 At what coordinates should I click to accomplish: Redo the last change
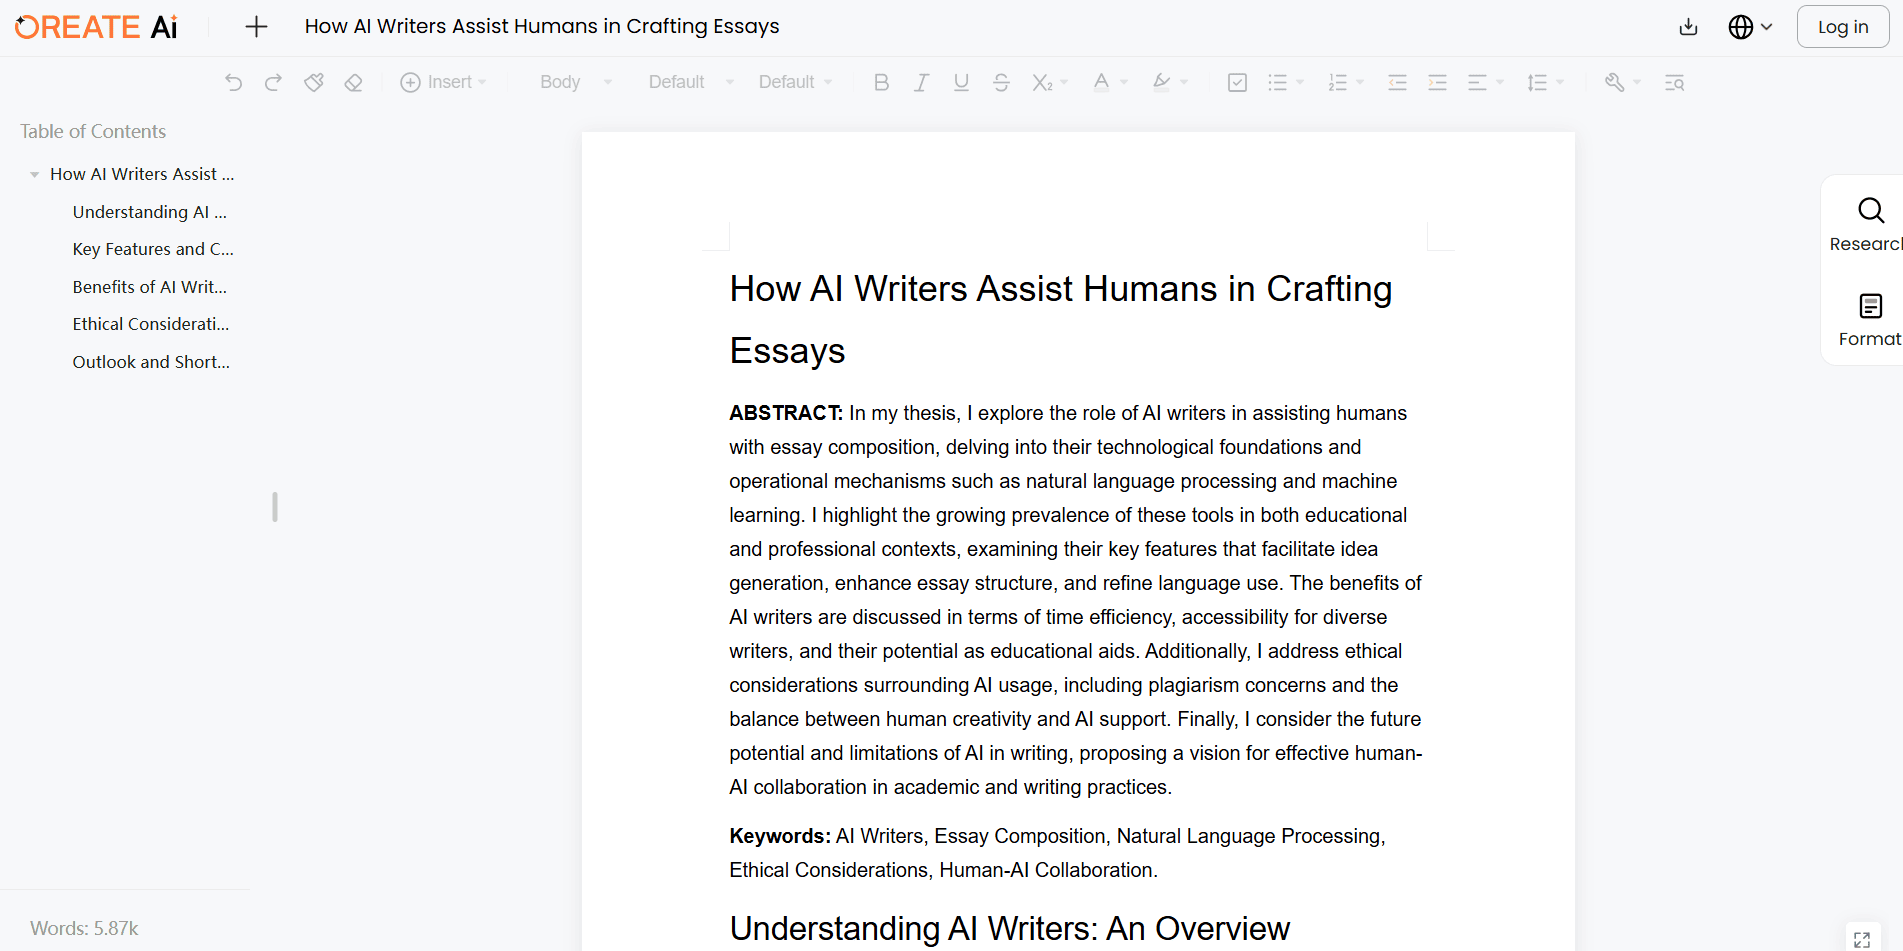coord(273,82)
